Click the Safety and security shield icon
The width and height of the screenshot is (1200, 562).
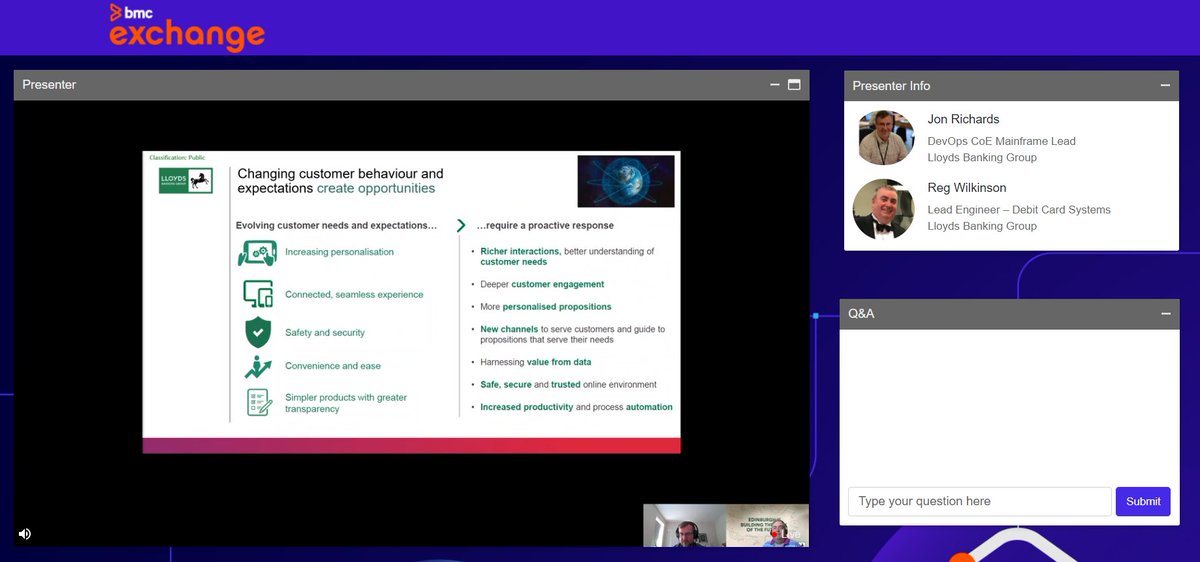point(258,332)
